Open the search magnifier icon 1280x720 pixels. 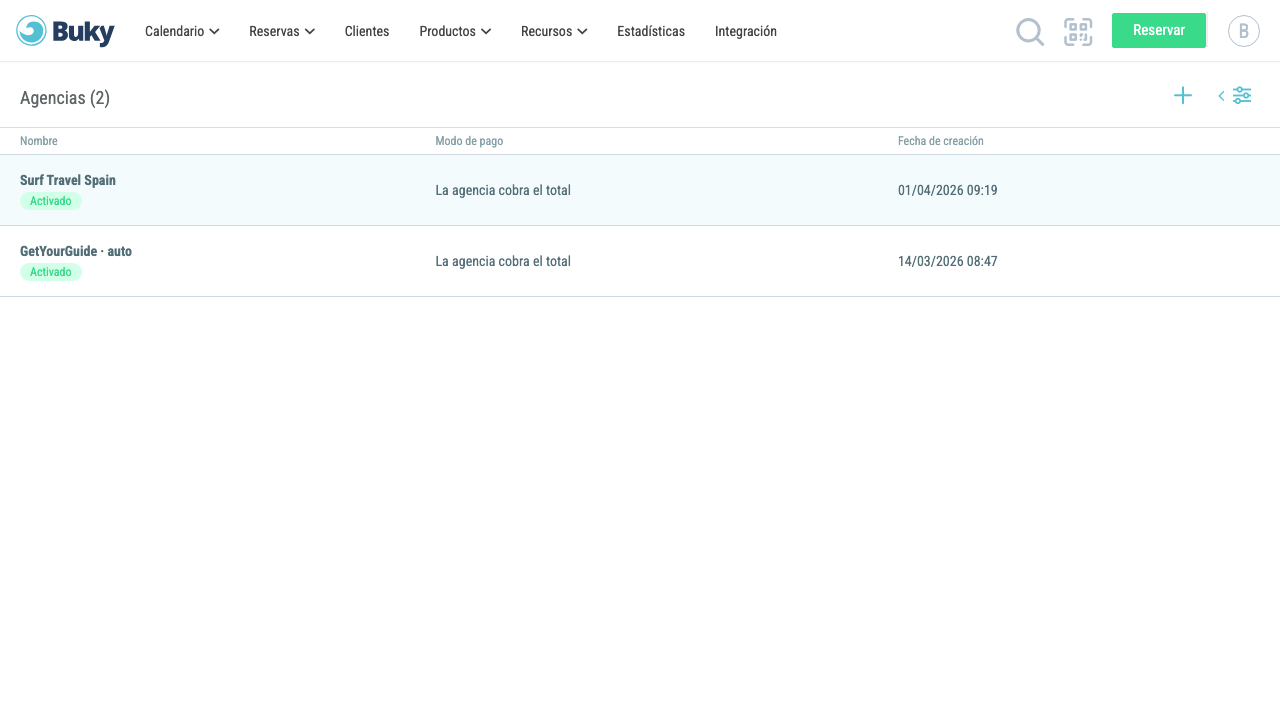[1030, 32]
